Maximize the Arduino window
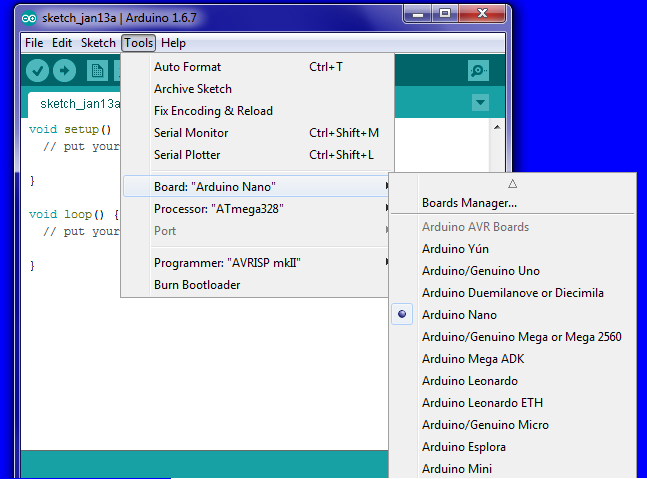Image resolution: width=647 pixels, height=479 pixels. [x=445, y=14]
